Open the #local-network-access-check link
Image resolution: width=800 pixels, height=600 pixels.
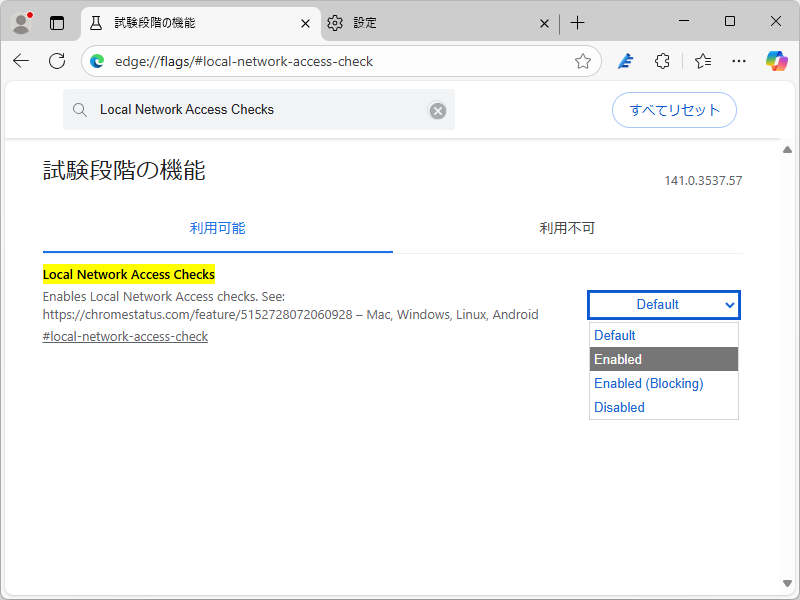click(x=124, y=336)
